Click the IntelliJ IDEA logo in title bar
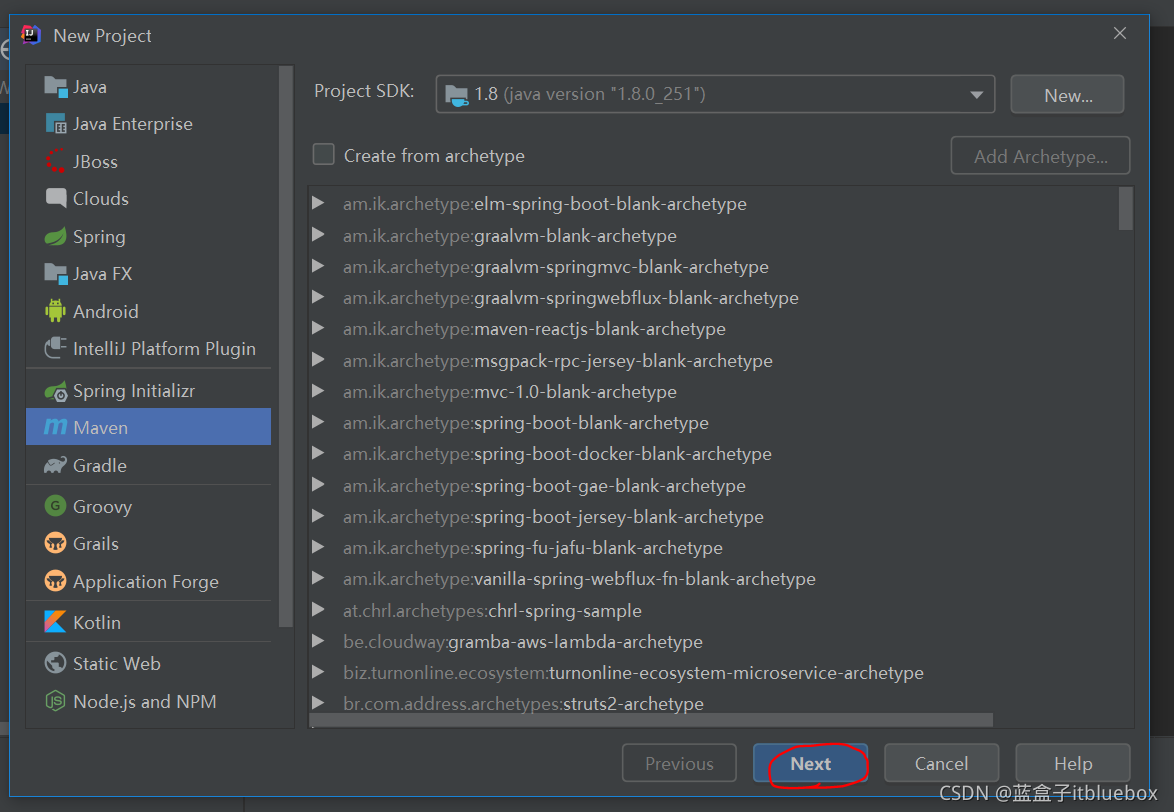Viewport: 1174px width, 812px height. [31, 35]
